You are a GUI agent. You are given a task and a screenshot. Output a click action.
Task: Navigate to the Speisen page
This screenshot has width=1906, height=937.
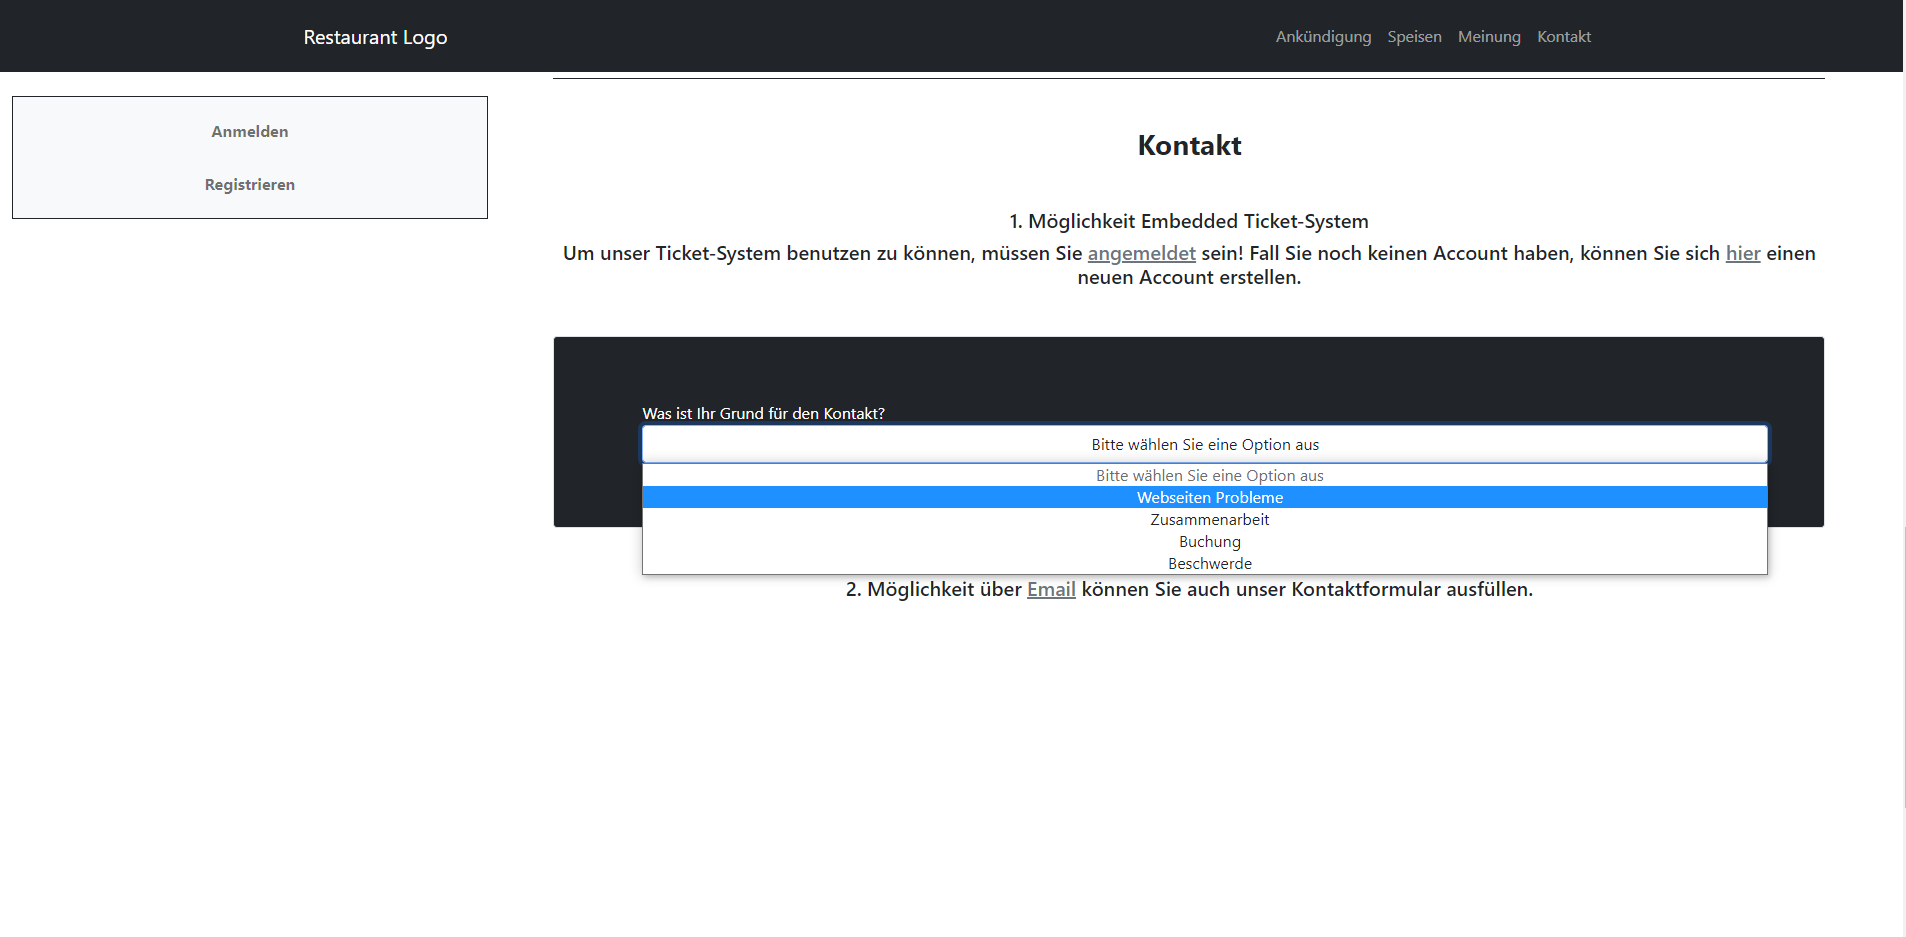coord(1414,36)
